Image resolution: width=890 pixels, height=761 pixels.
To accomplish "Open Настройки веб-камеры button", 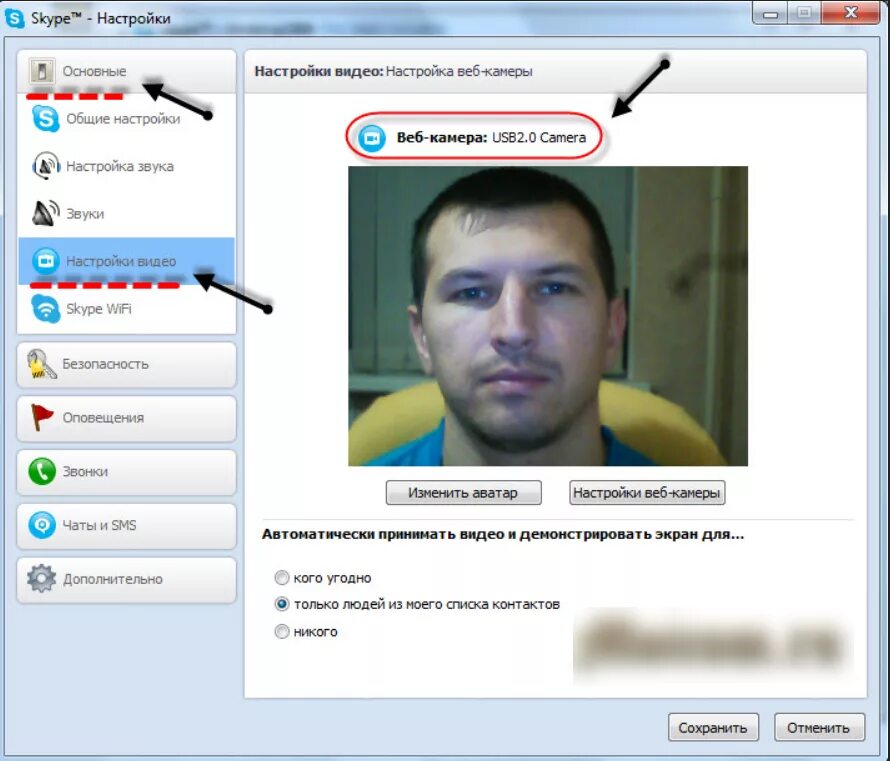I will point(647,493).
